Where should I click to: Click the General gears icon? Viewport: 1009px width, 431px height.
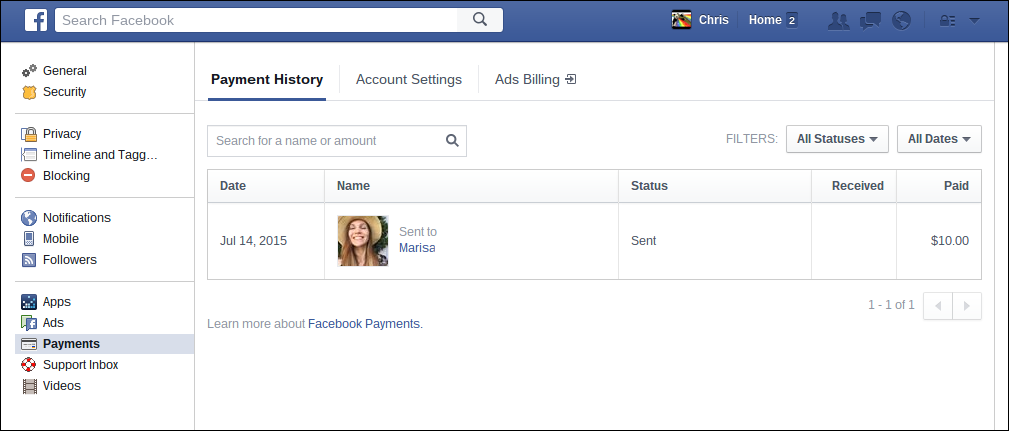[x=29, y=71]
